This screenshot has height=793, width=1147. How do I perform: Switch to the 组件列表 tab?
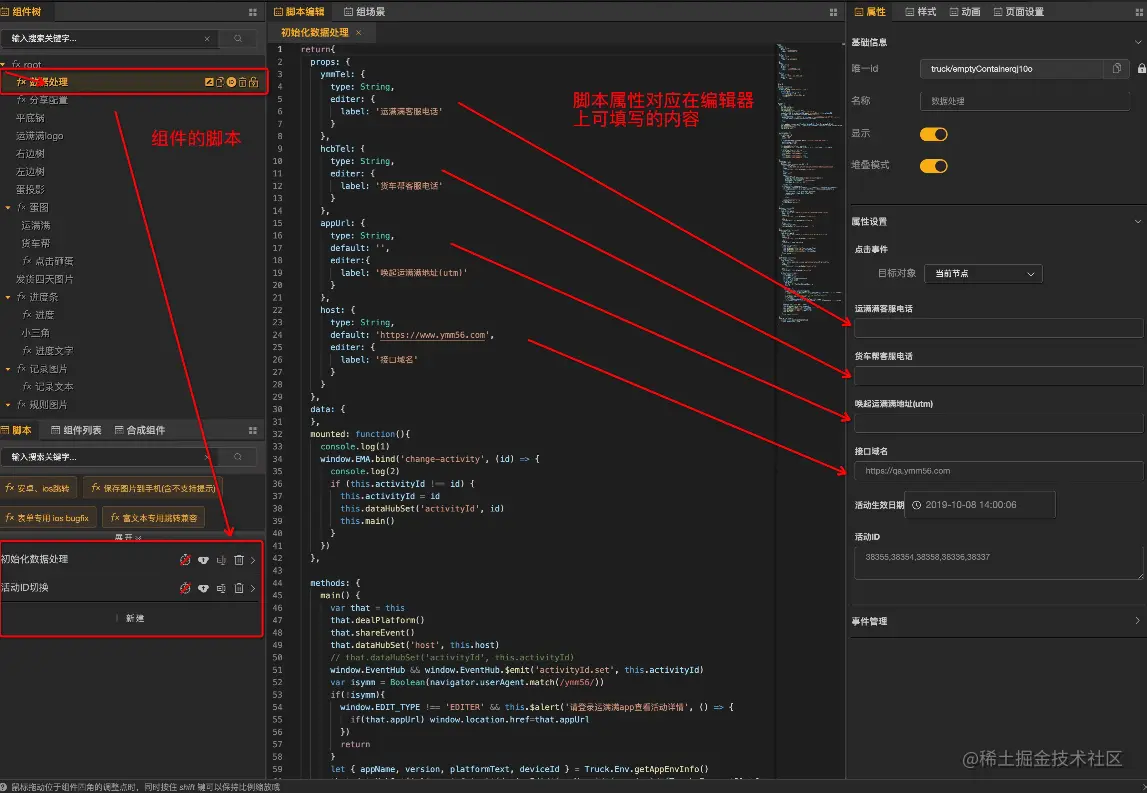click(76, 430)
